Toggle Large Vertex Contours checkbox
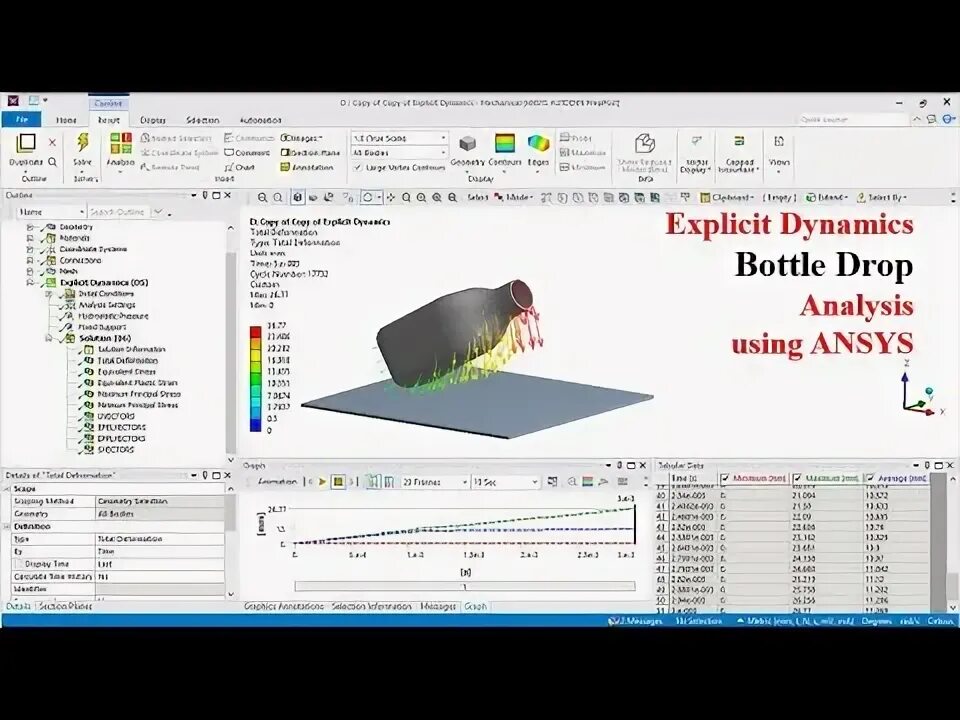Screen dimensions: 960x720 coord(358,167)
